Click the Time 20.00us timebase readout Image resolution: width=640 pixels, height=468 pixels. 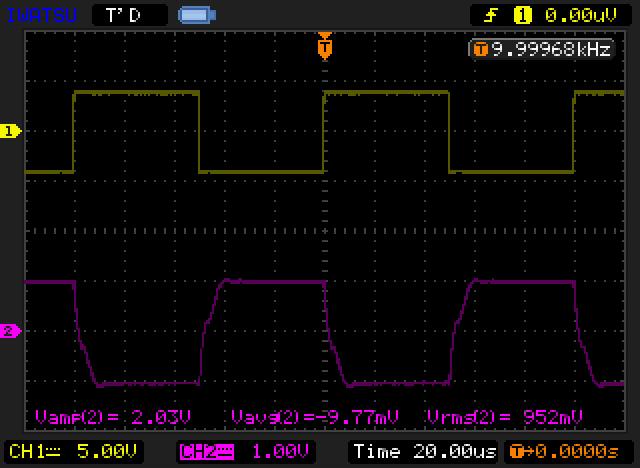[x=424, y=452]
